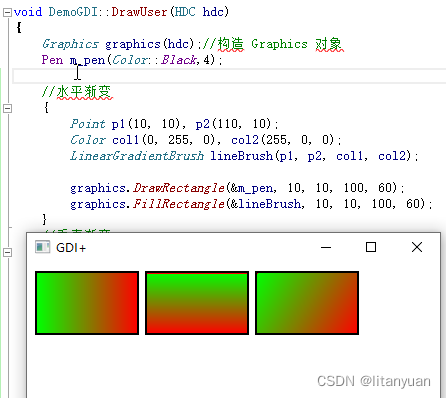
Task: Click 'HDC' parameter type in the signature
Action: pos(185,12)
